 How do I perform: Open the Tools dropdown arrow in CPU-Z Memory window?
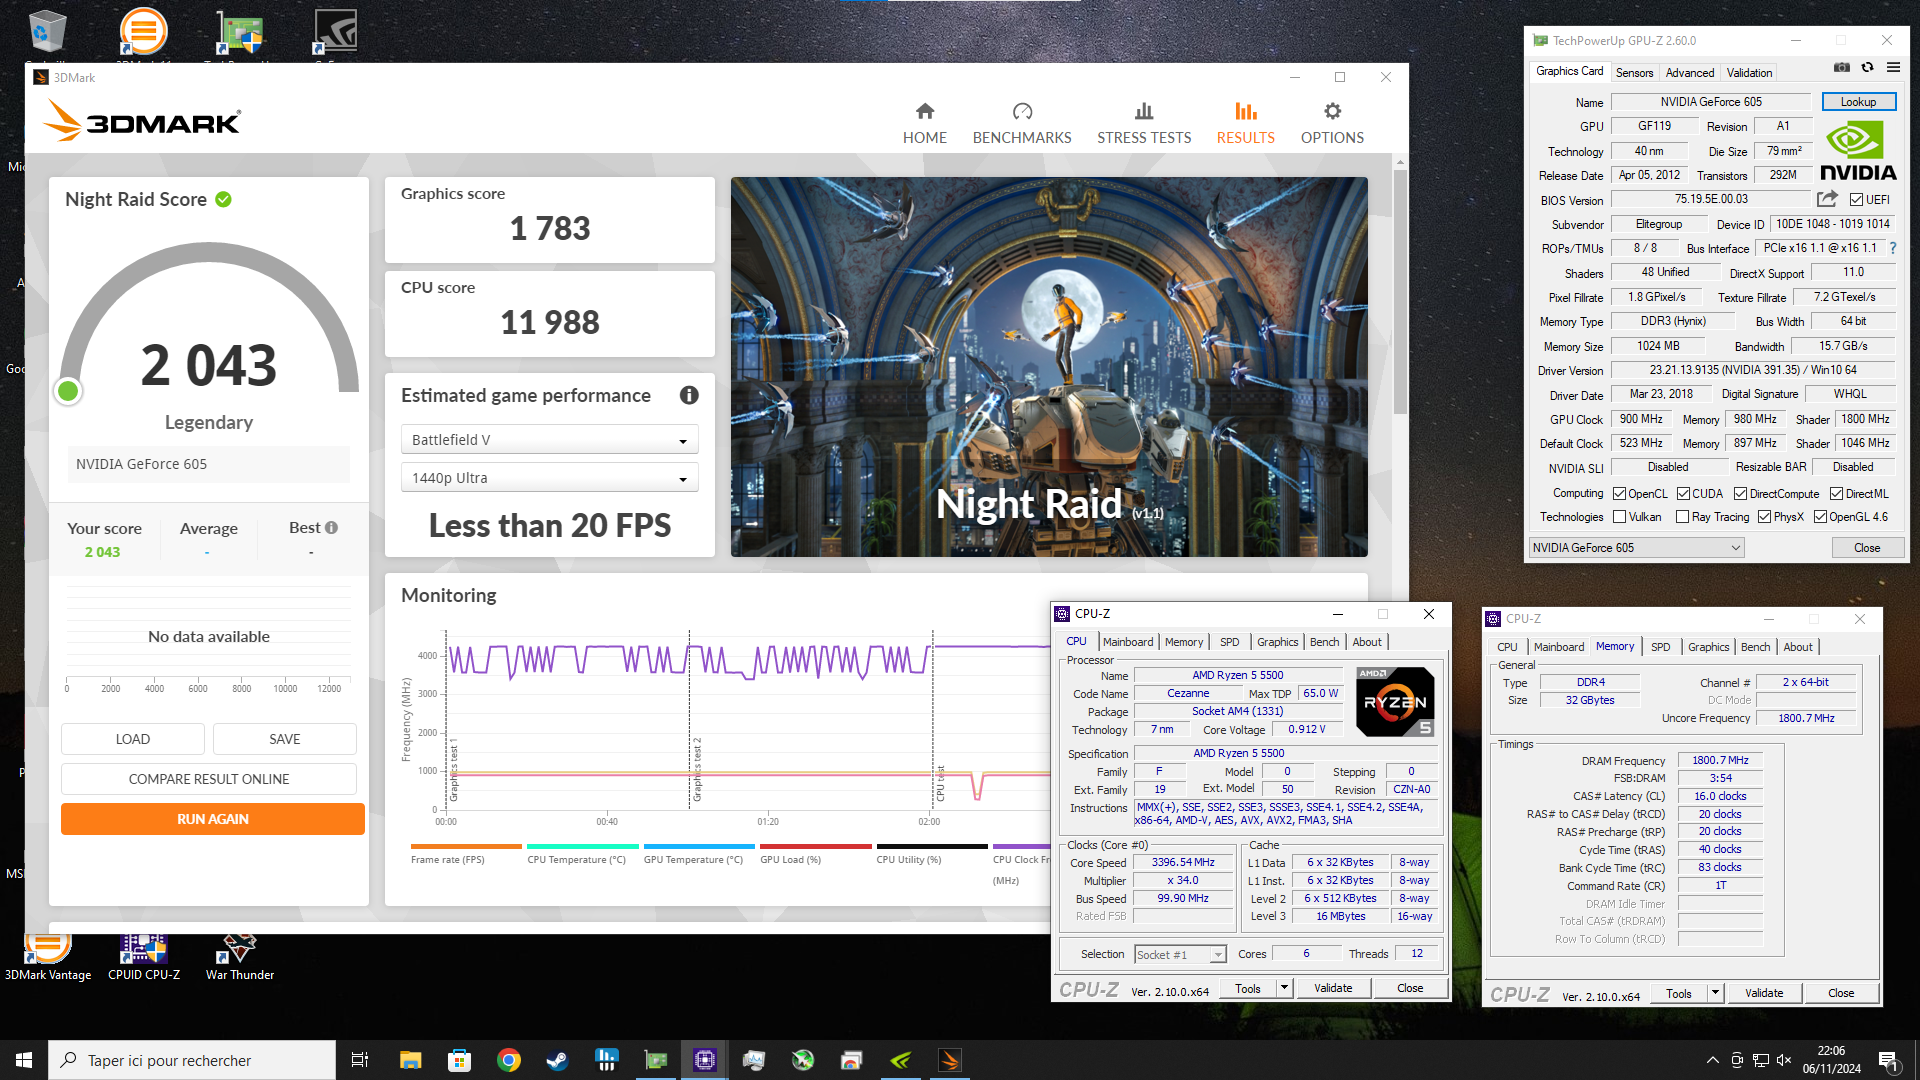(x=1715, y=993)
